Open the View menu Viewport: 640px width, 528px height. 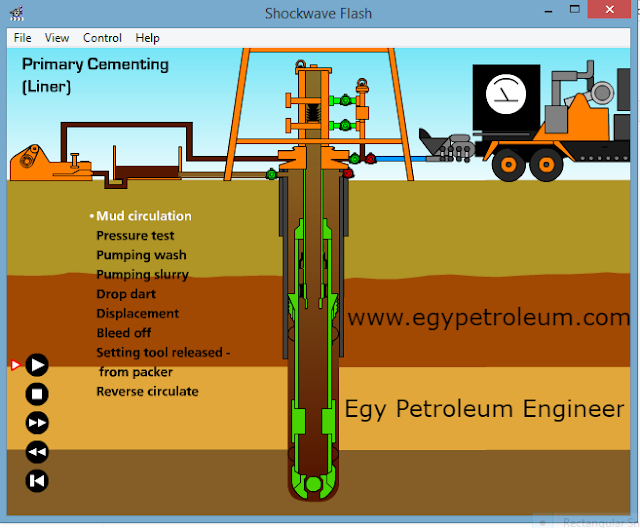pyautogui.click(x=57, y=38)
